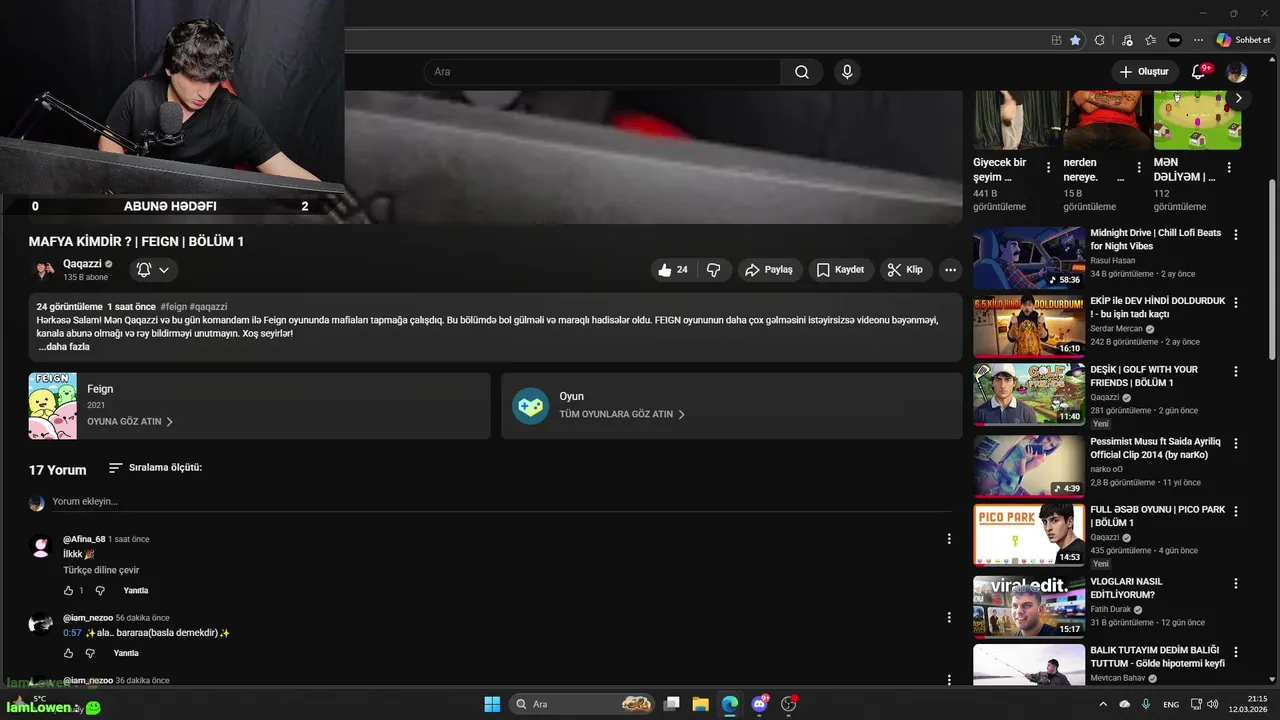1280x720 pixels.
Task: Open options for @iam_nezoo 56 dakika önce comment
Action: pyautogui.click(x=949, y=618)
